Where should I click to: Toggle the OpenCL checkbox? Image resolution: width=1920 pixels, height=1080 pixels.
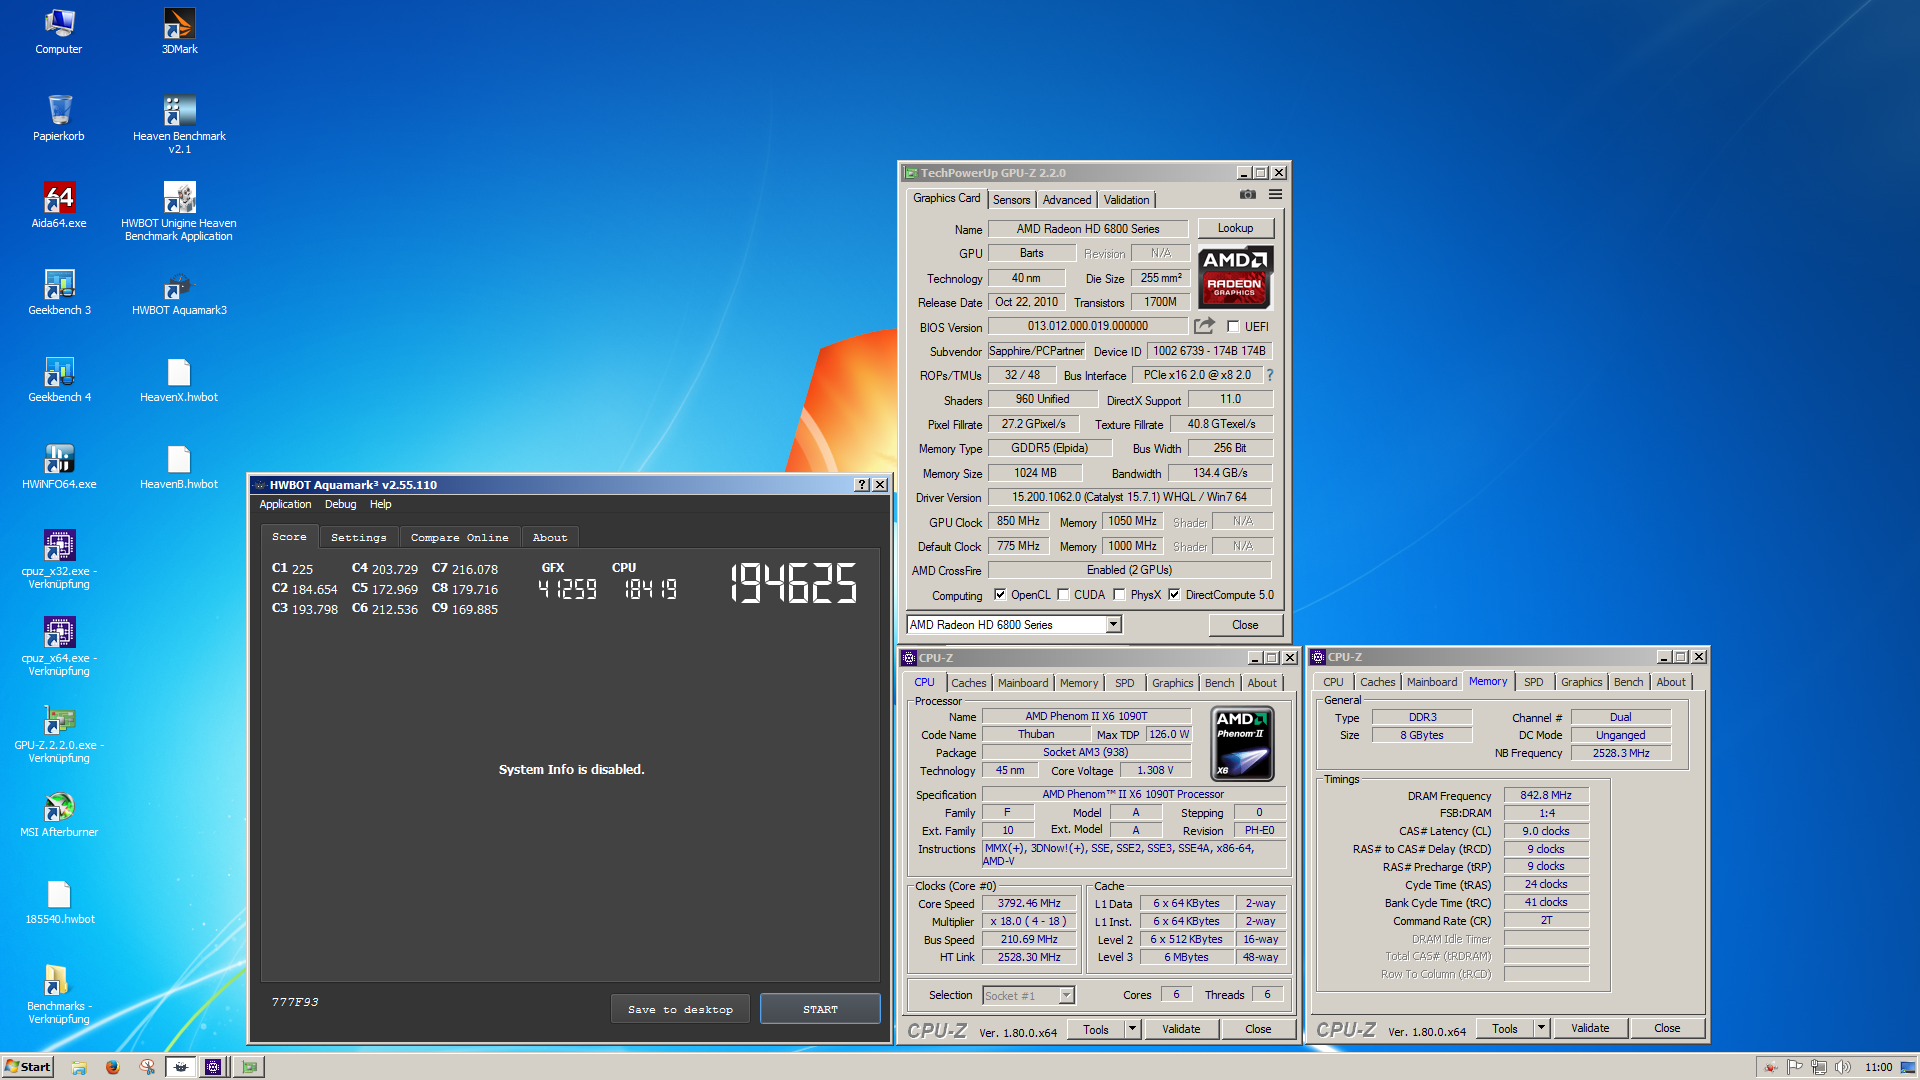999,595
